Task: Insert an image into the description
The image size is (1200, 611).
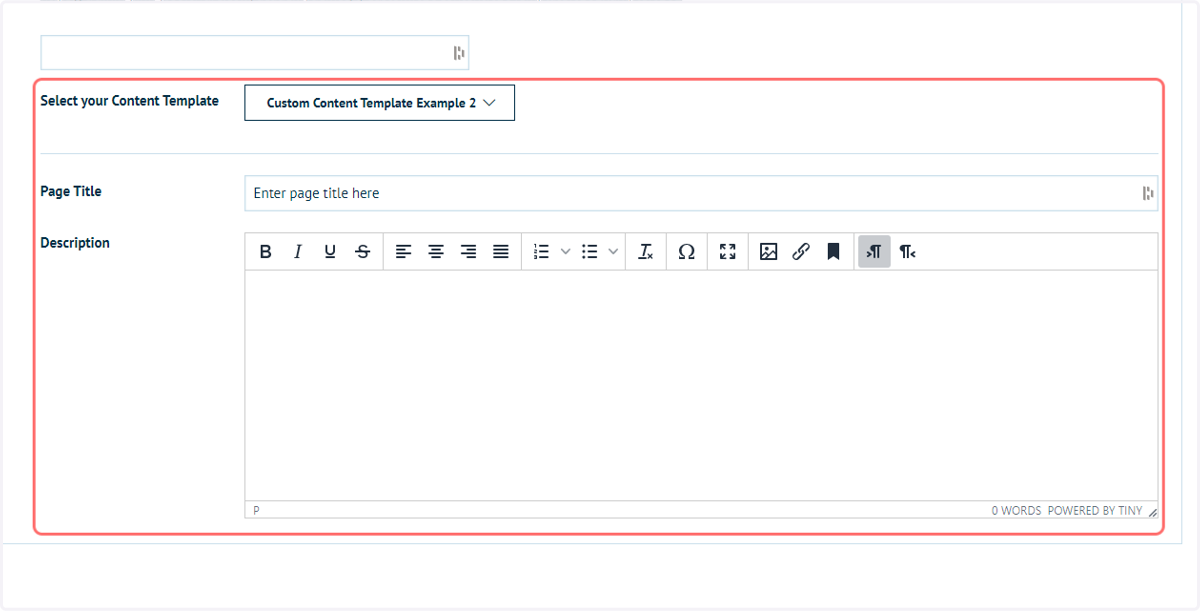Action: pyautogui.click(x=768, y=252)
